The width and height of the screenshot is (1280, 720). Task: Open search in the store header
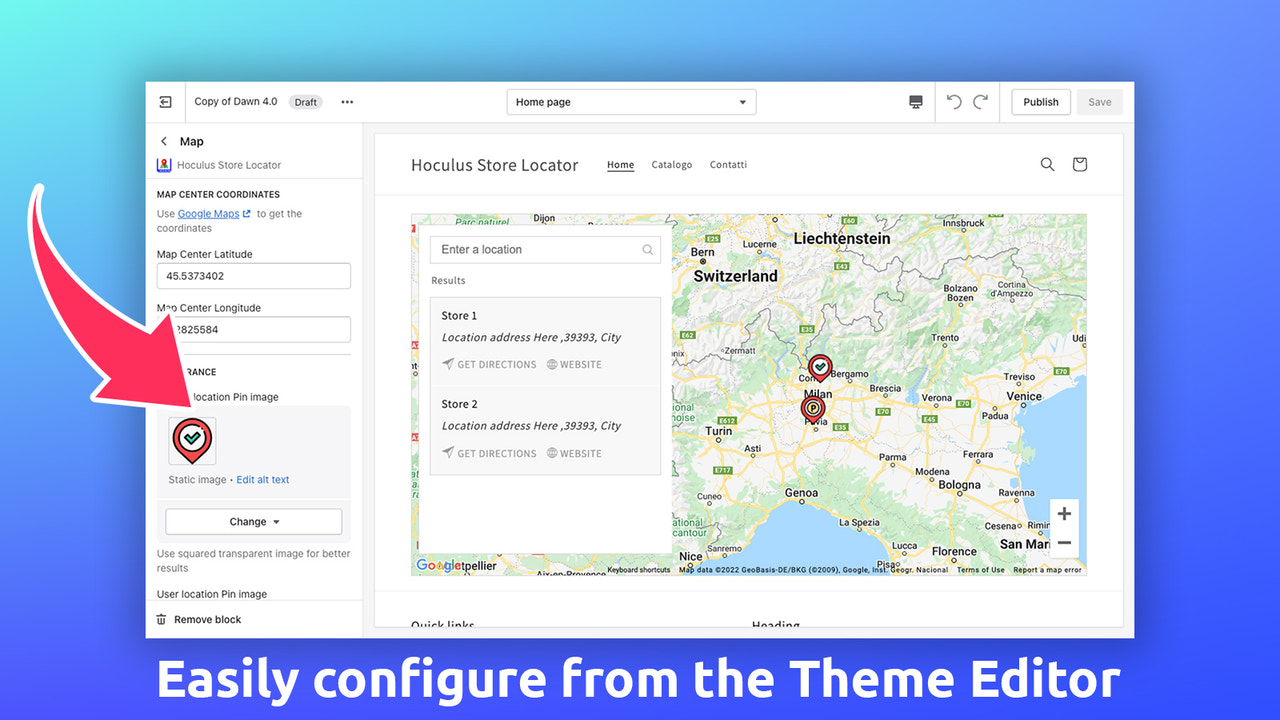(1047, 164)
